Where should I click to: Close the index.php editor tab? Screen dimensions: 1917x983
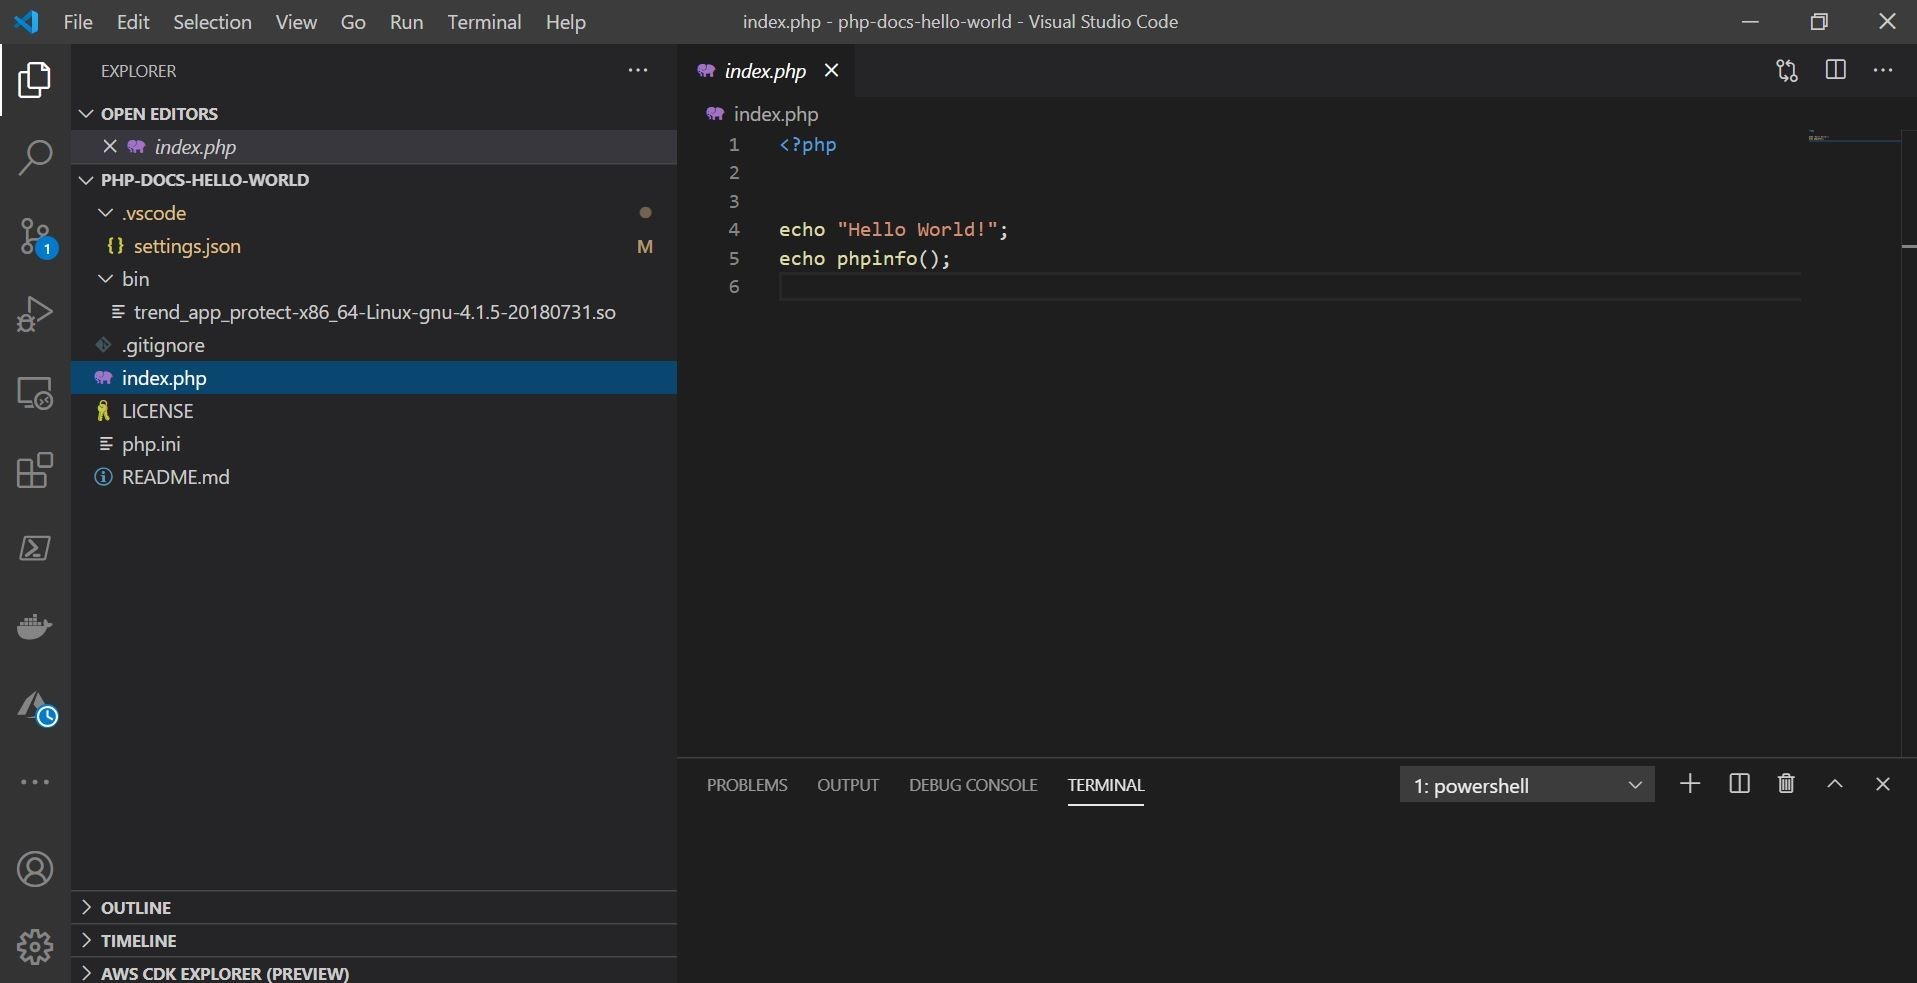831,70
